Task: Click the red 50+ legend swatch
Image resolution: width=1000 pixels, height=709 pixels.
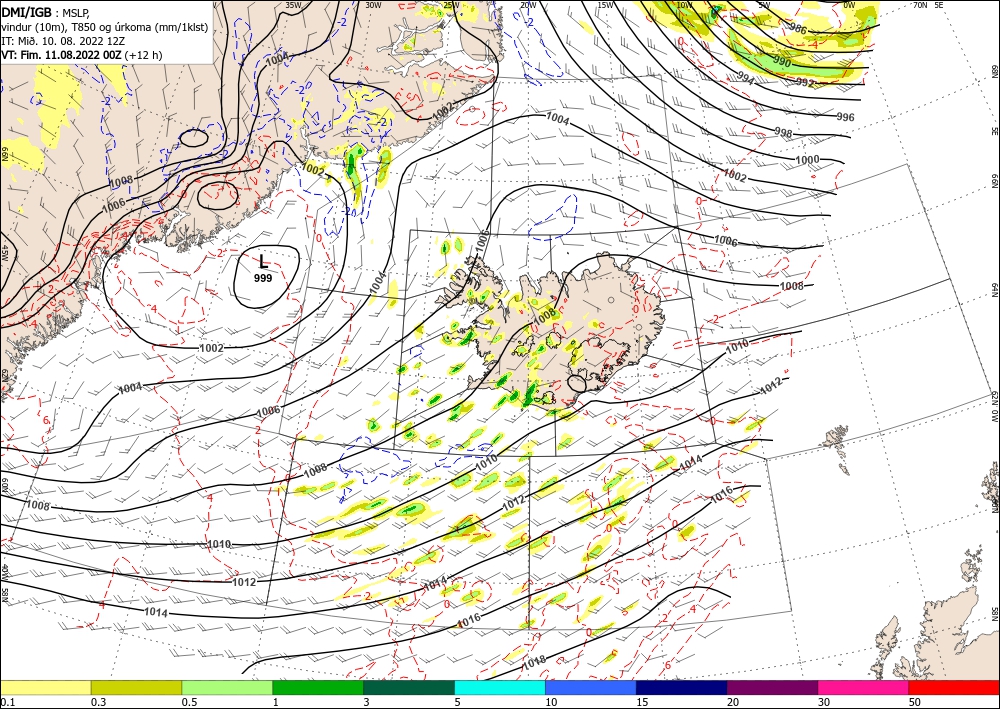Action: pos(954,687)
